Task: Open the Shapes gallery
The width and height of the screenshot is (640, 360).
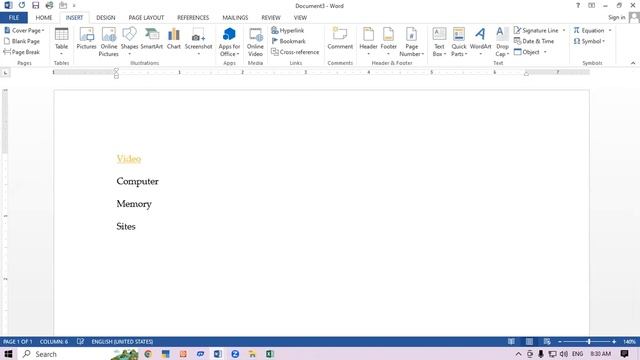Action: (x=129, y=42)
